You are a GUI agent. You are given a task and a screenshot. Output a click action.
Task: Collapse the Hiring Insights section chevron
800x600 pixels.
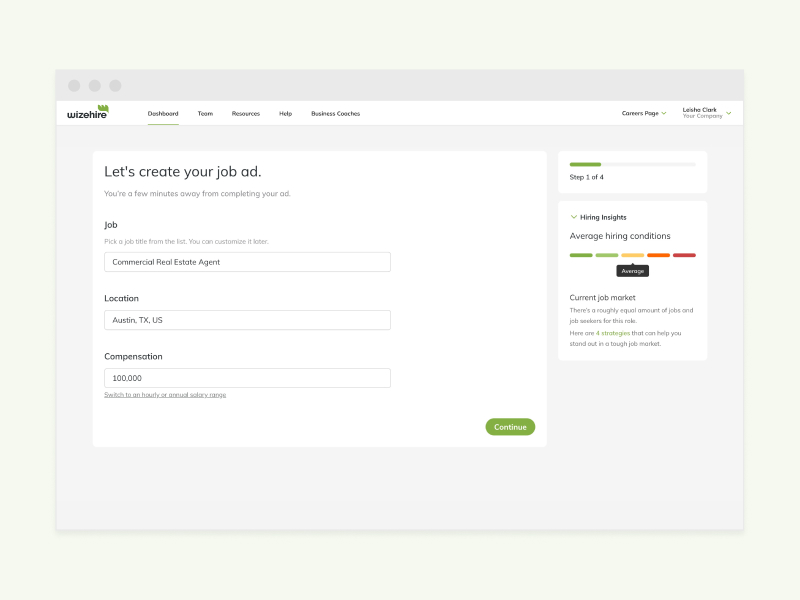(573, 217)
